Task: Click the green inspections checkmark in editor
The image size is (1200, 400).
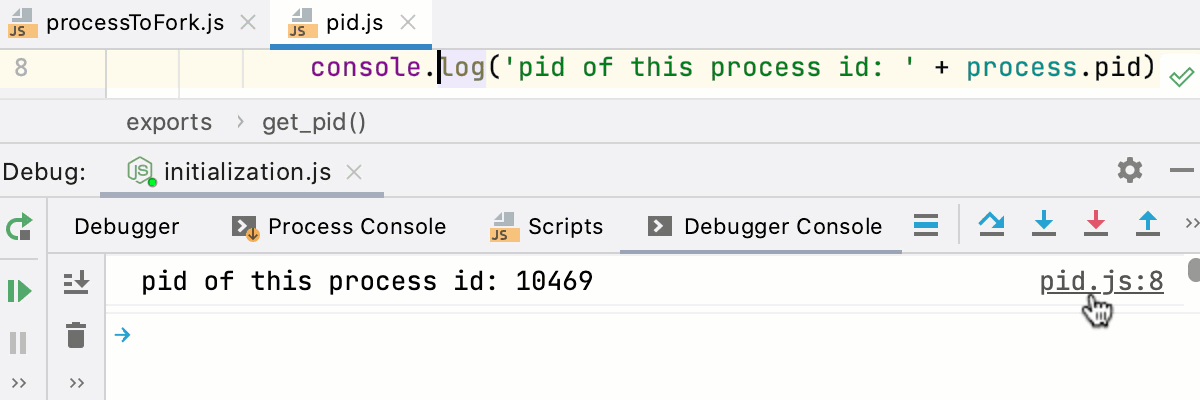Action: [x=1180, y=75]
